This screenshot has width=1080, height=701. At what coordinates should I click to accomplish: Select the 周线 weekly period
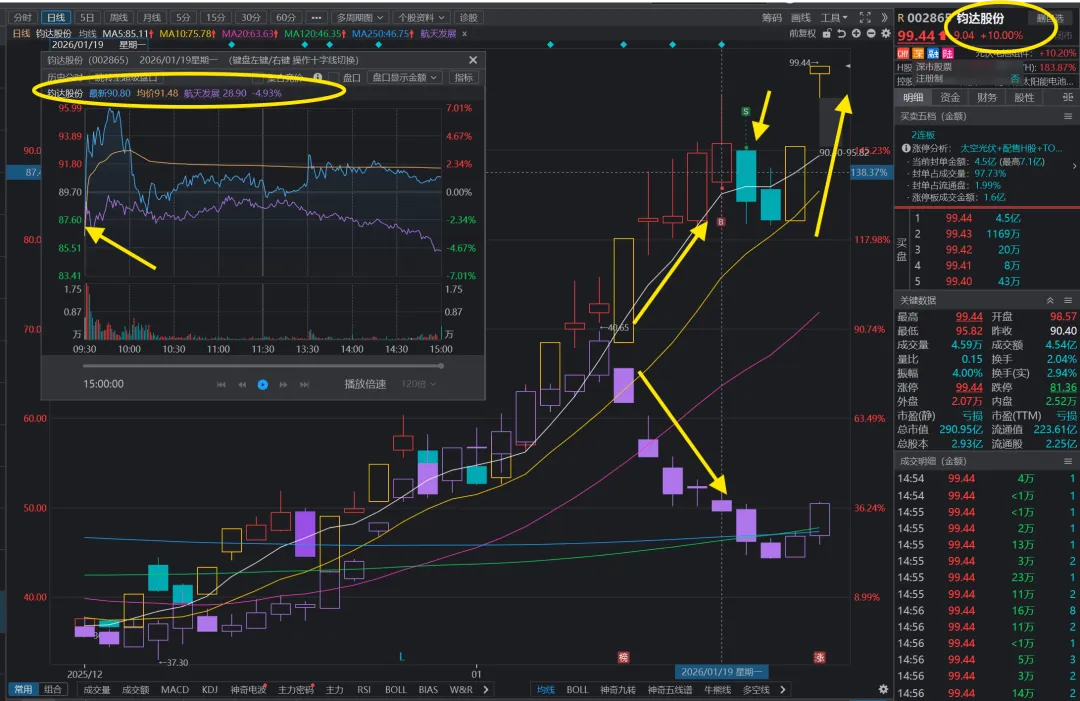(x=119, y=17)
